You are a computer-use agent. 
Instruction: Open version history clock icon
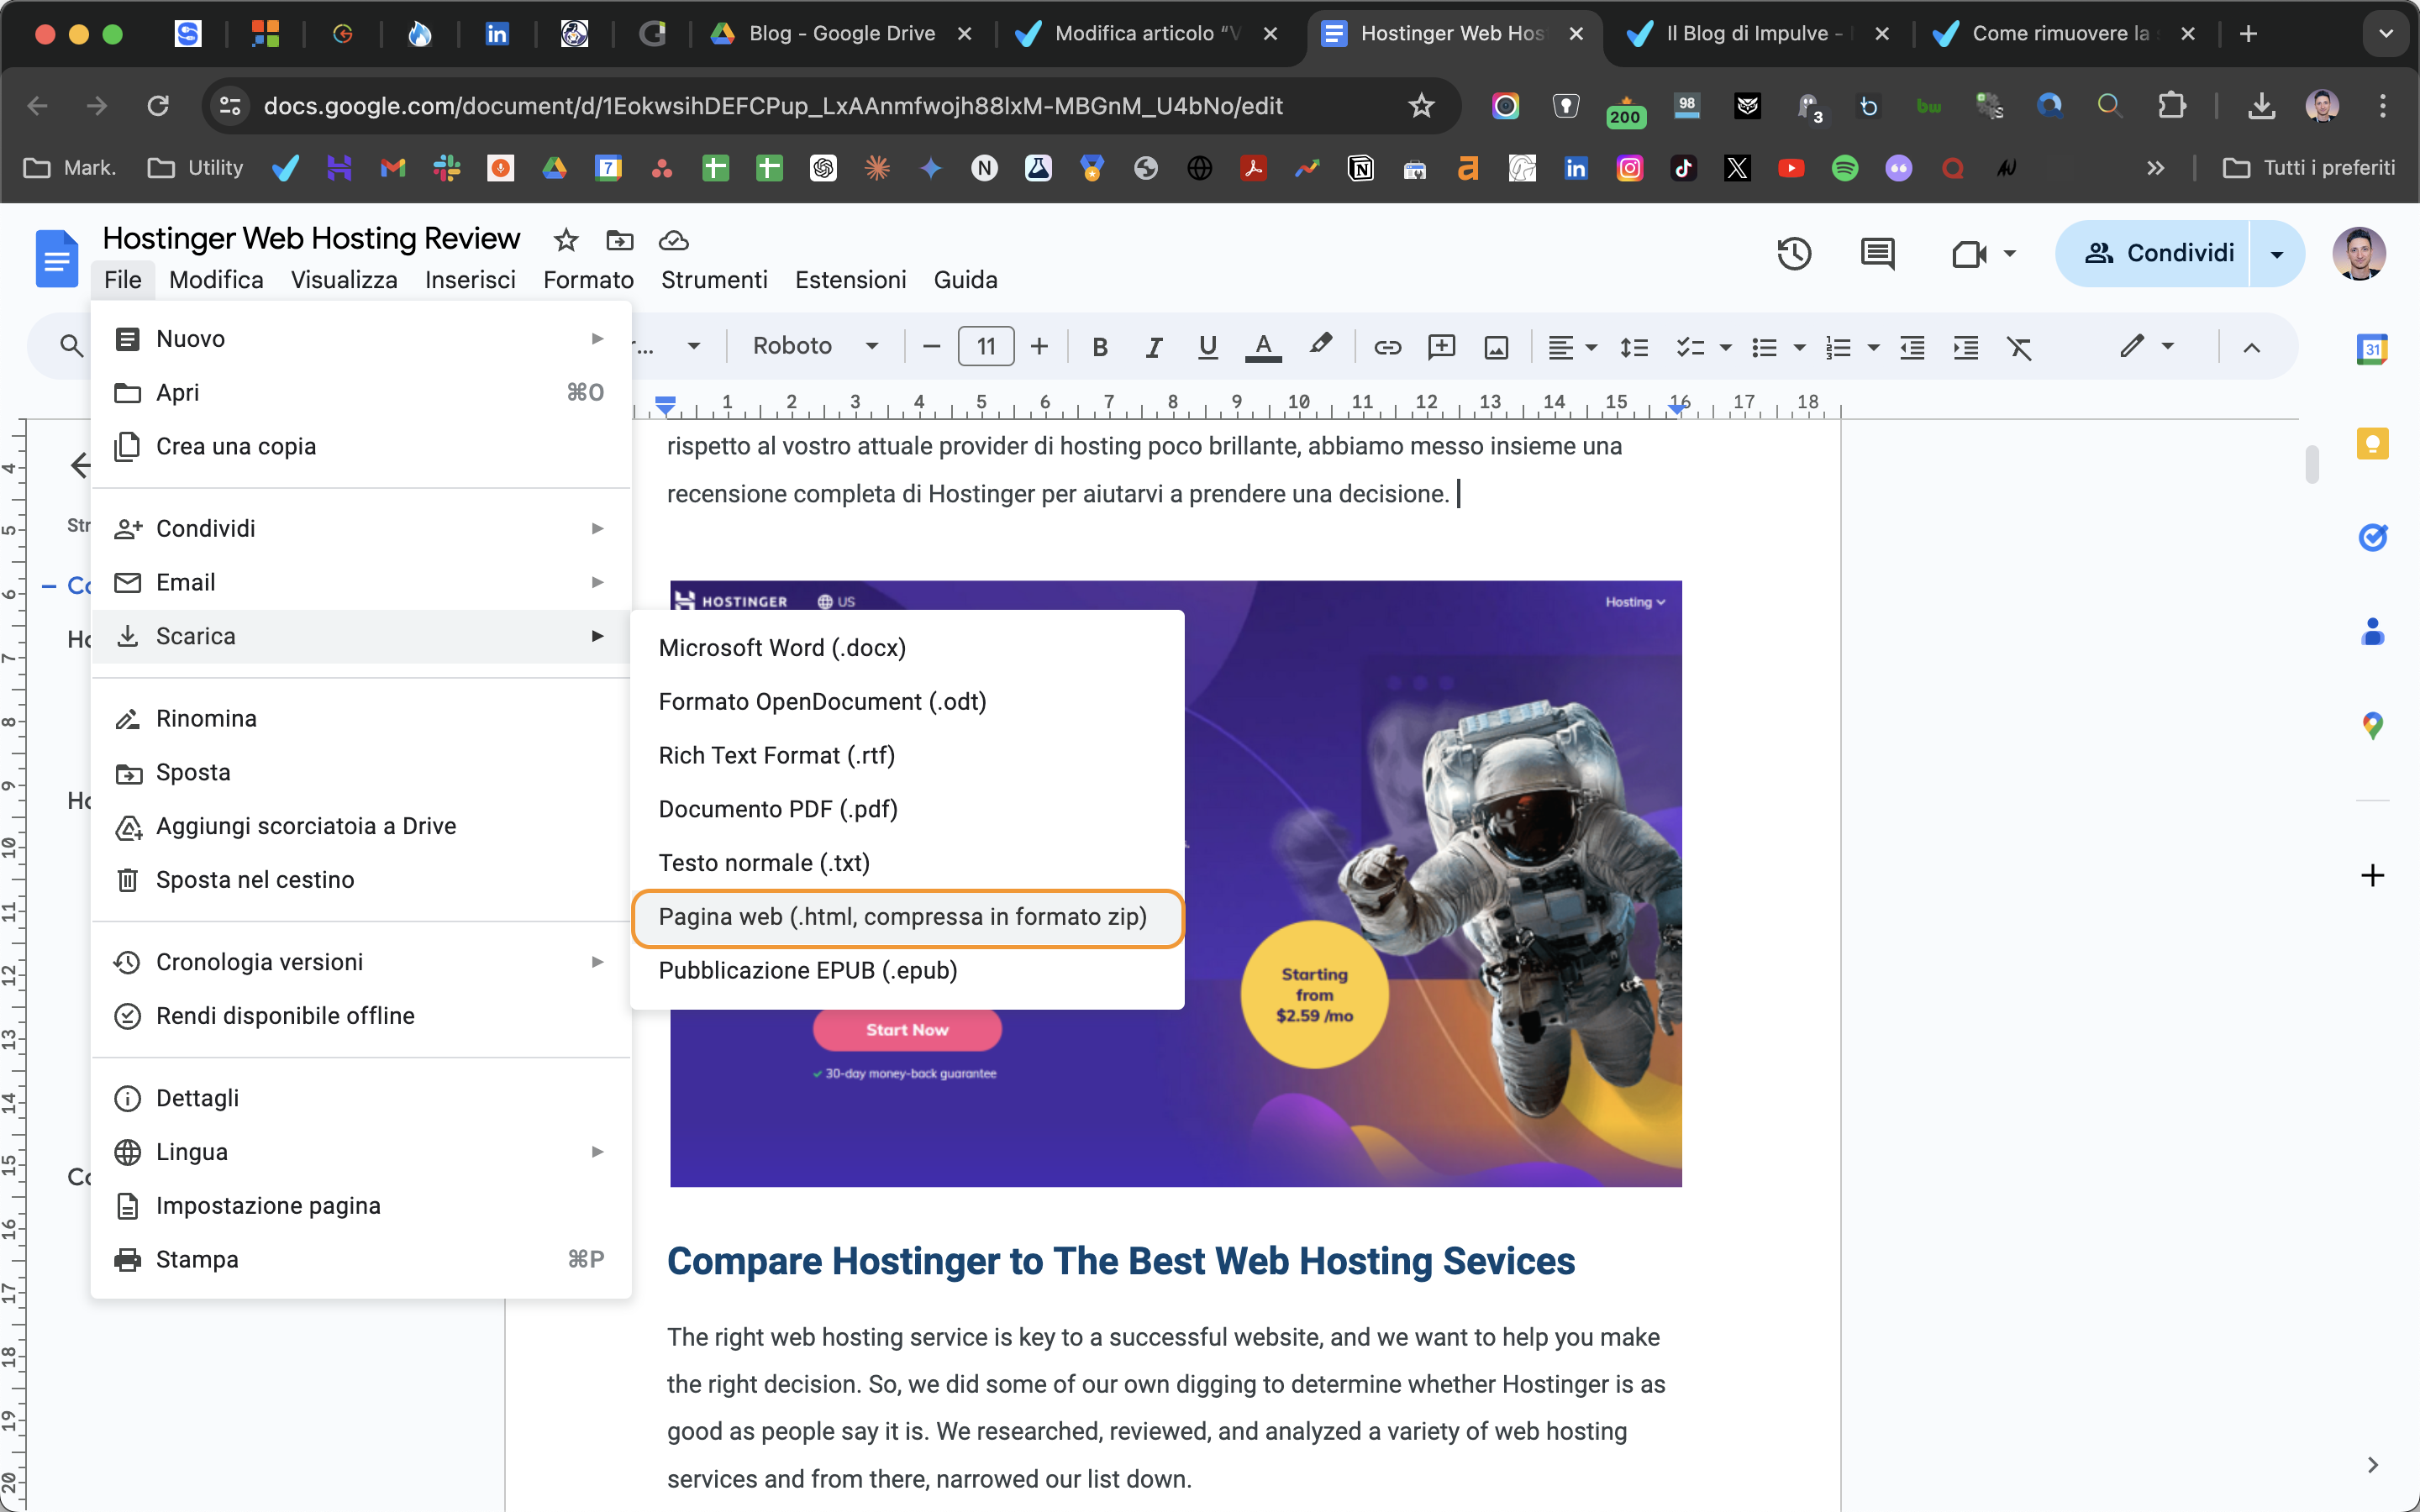[x=1794, y=254]
